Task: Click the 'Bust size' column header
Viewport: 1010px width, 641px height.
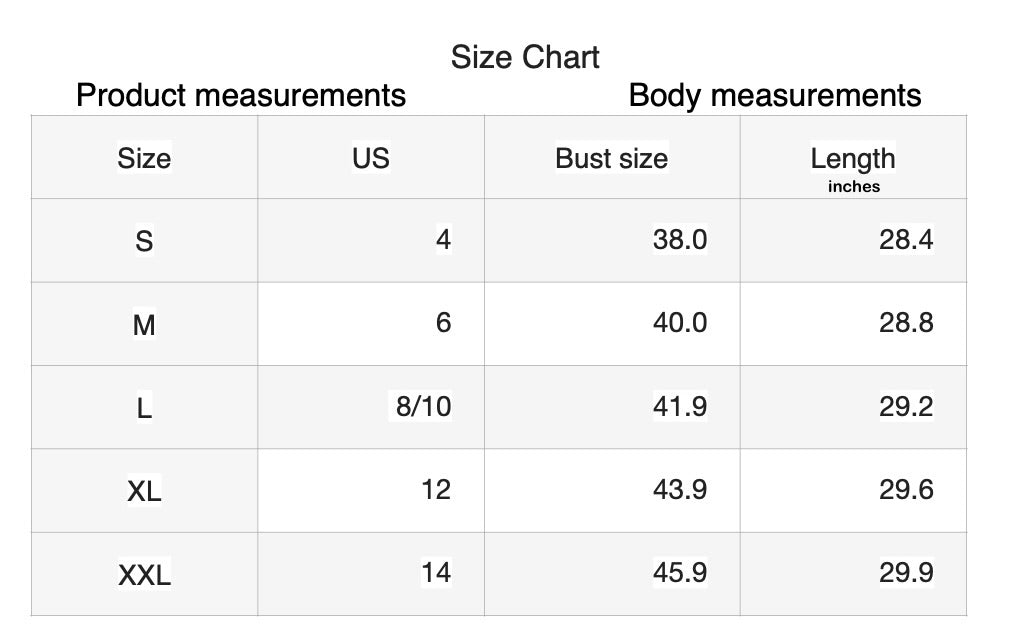Action: tap(611, 158)
